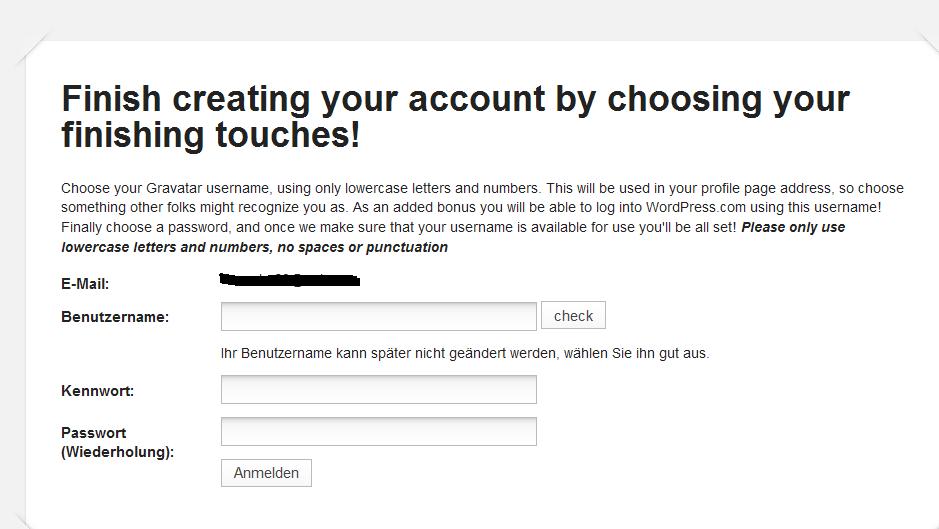
Task: Click the Benutzername label
Action: tap(115, 317)
